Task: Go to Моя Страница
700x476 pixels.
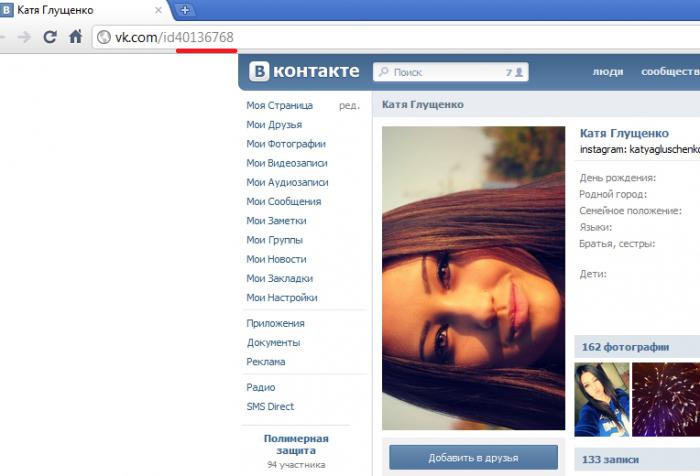Action: pos(279,105)
